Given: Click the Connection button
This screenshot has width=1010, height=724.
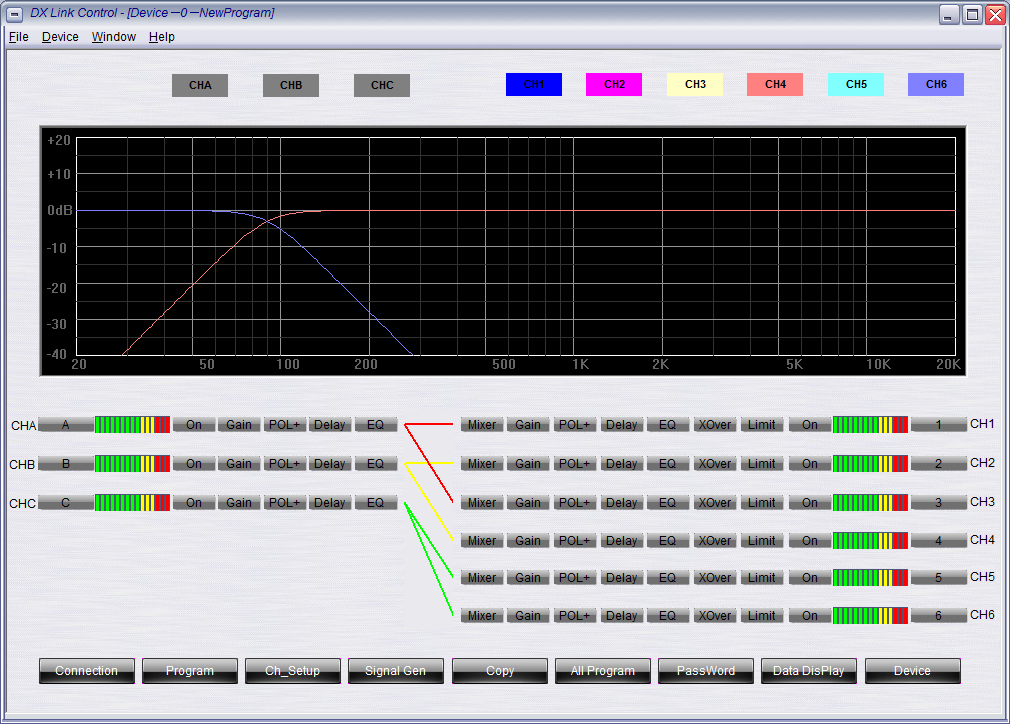Looking at the screenshot, I should tap(87, 671).
